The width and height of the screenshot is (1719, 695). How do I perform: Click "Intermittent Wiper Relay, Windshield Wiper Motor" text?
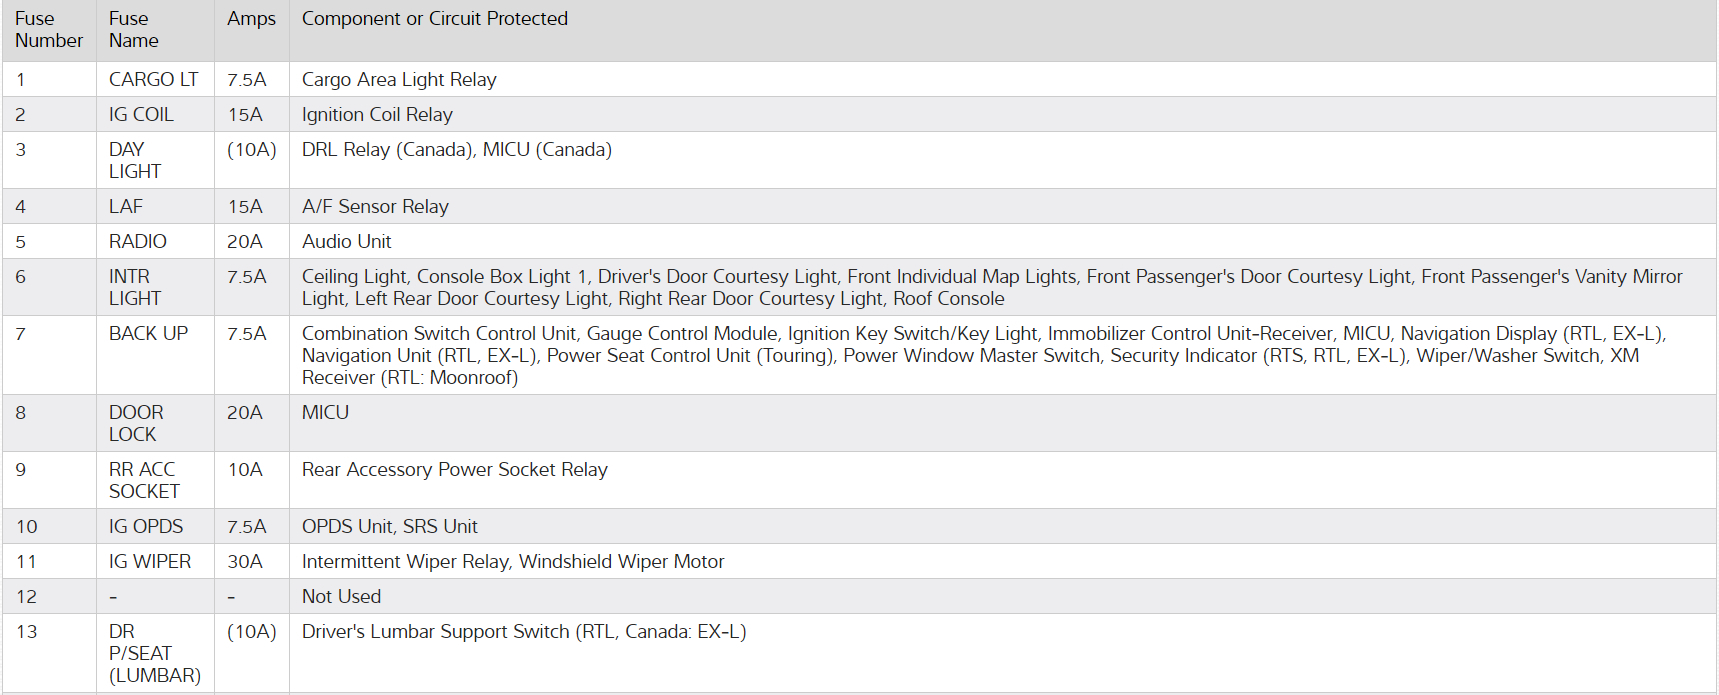pos(512,562)
